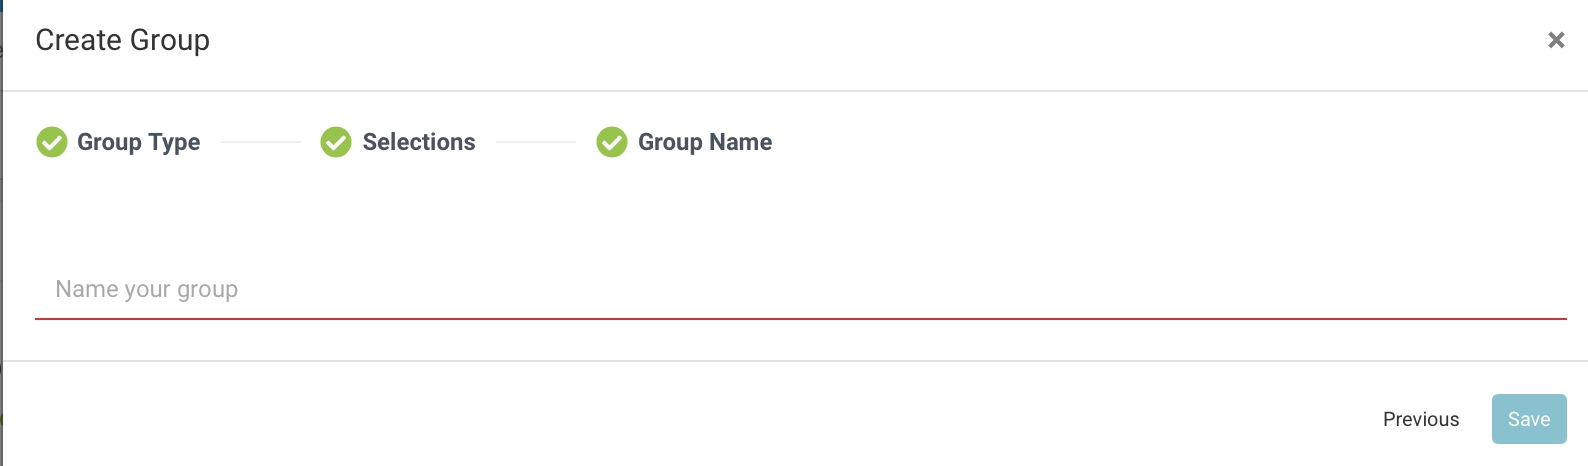Click the word Type in Group Type

pyautogui.click(x=175, y=143)
